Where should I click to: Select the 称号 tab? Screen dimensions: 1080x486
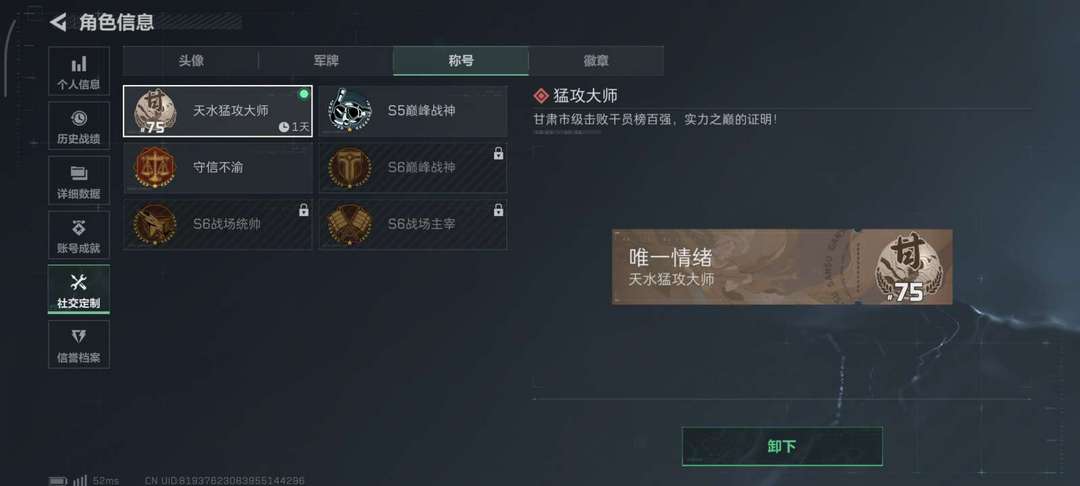tap(461, 61)
